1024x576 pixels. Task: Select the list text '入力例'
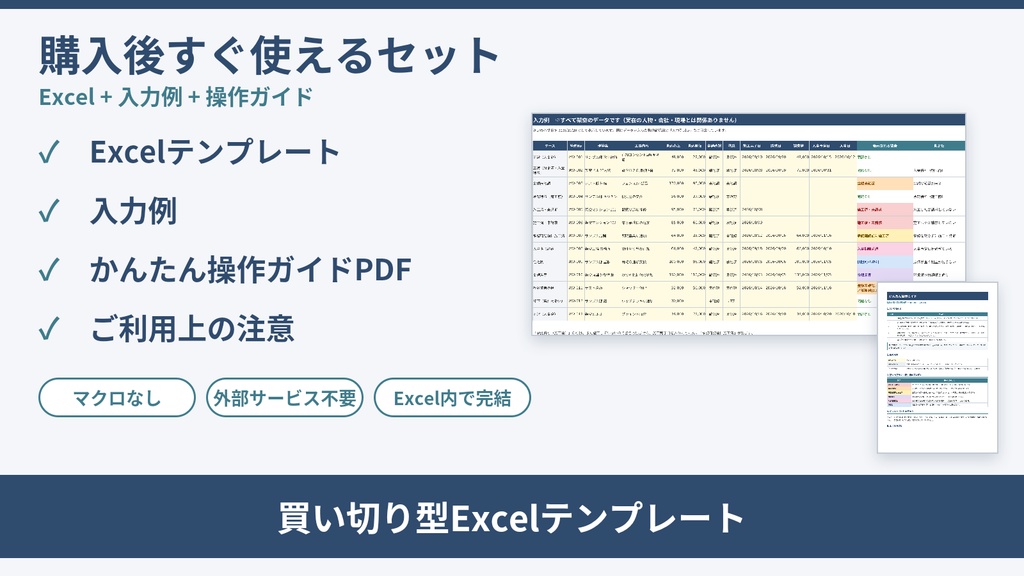[x=134, y=211]
